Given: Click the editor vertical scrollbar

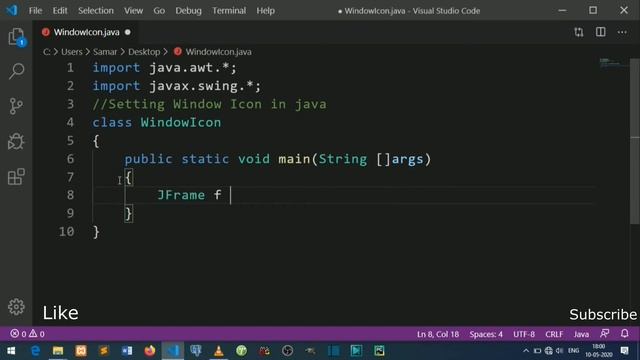Looking at the screenshot, I should click(635, 141).
